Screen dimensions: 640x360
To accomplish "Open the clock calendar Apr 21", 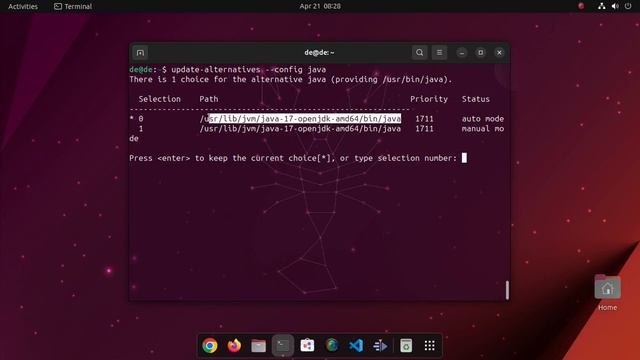I will pyautogui.click(x=320, y=6).
